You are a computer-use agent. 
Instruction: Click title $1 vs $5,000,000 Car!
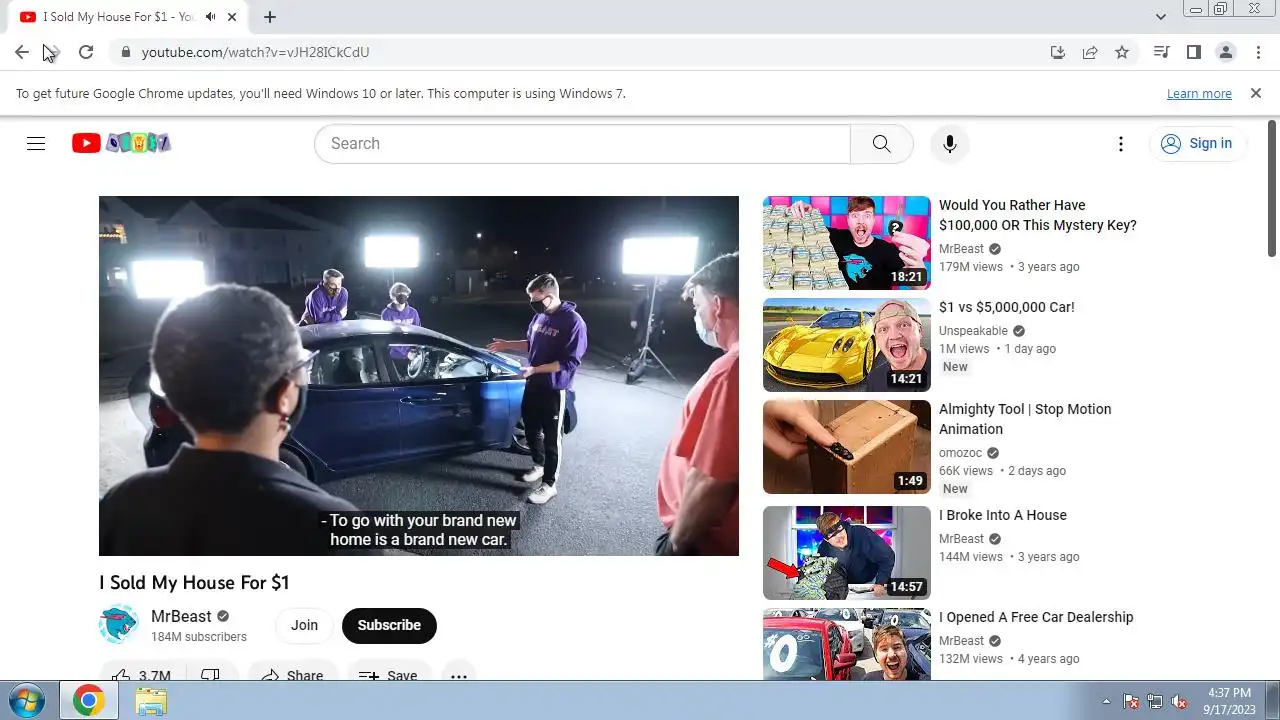click(1007, 307)
